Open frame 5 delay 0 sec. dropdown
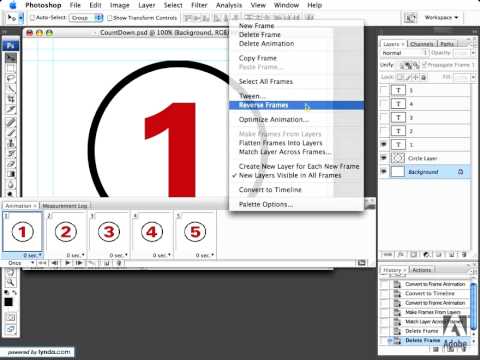The width and height of the screenshot is (480, 360). pyautogui.click(x=205, y=255)
